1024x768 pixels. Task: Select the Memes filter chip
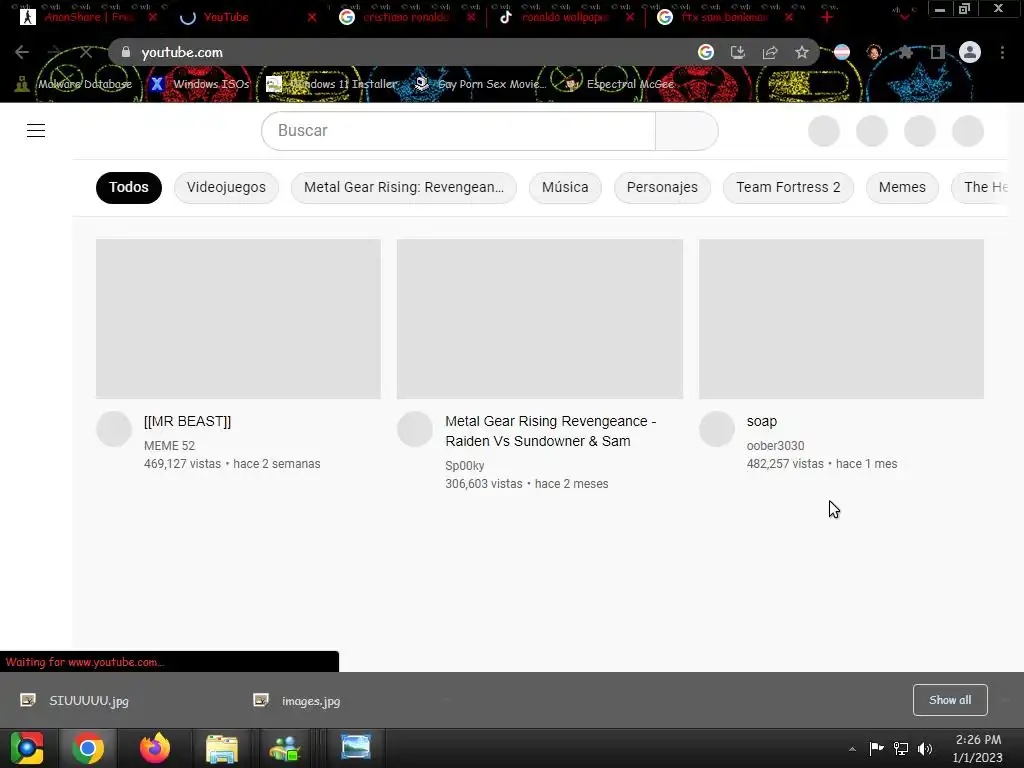click(902, 187)
